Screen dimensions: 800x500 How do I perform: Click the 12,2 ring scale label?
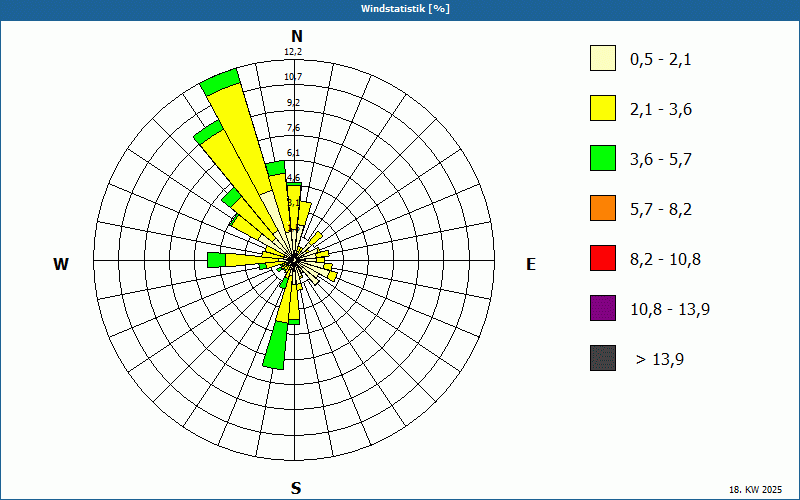coord(293,52)
